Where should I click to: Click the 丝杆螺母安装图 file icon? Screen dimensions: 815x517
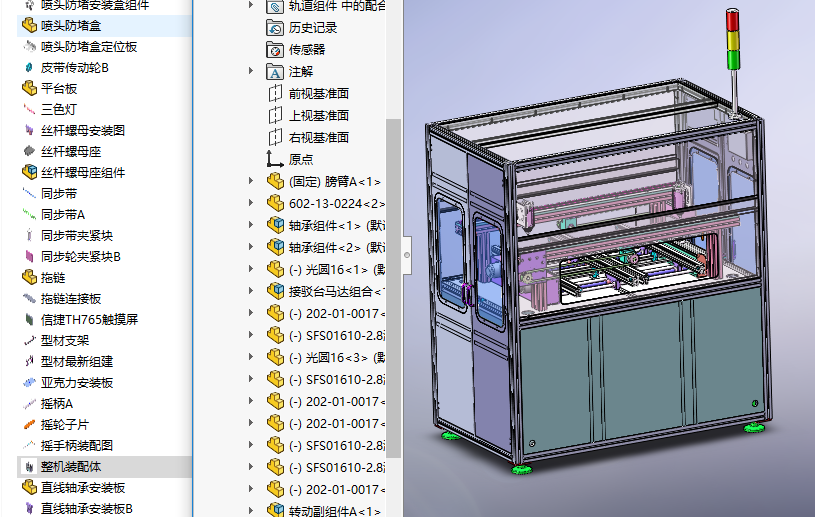pos(29,130)
